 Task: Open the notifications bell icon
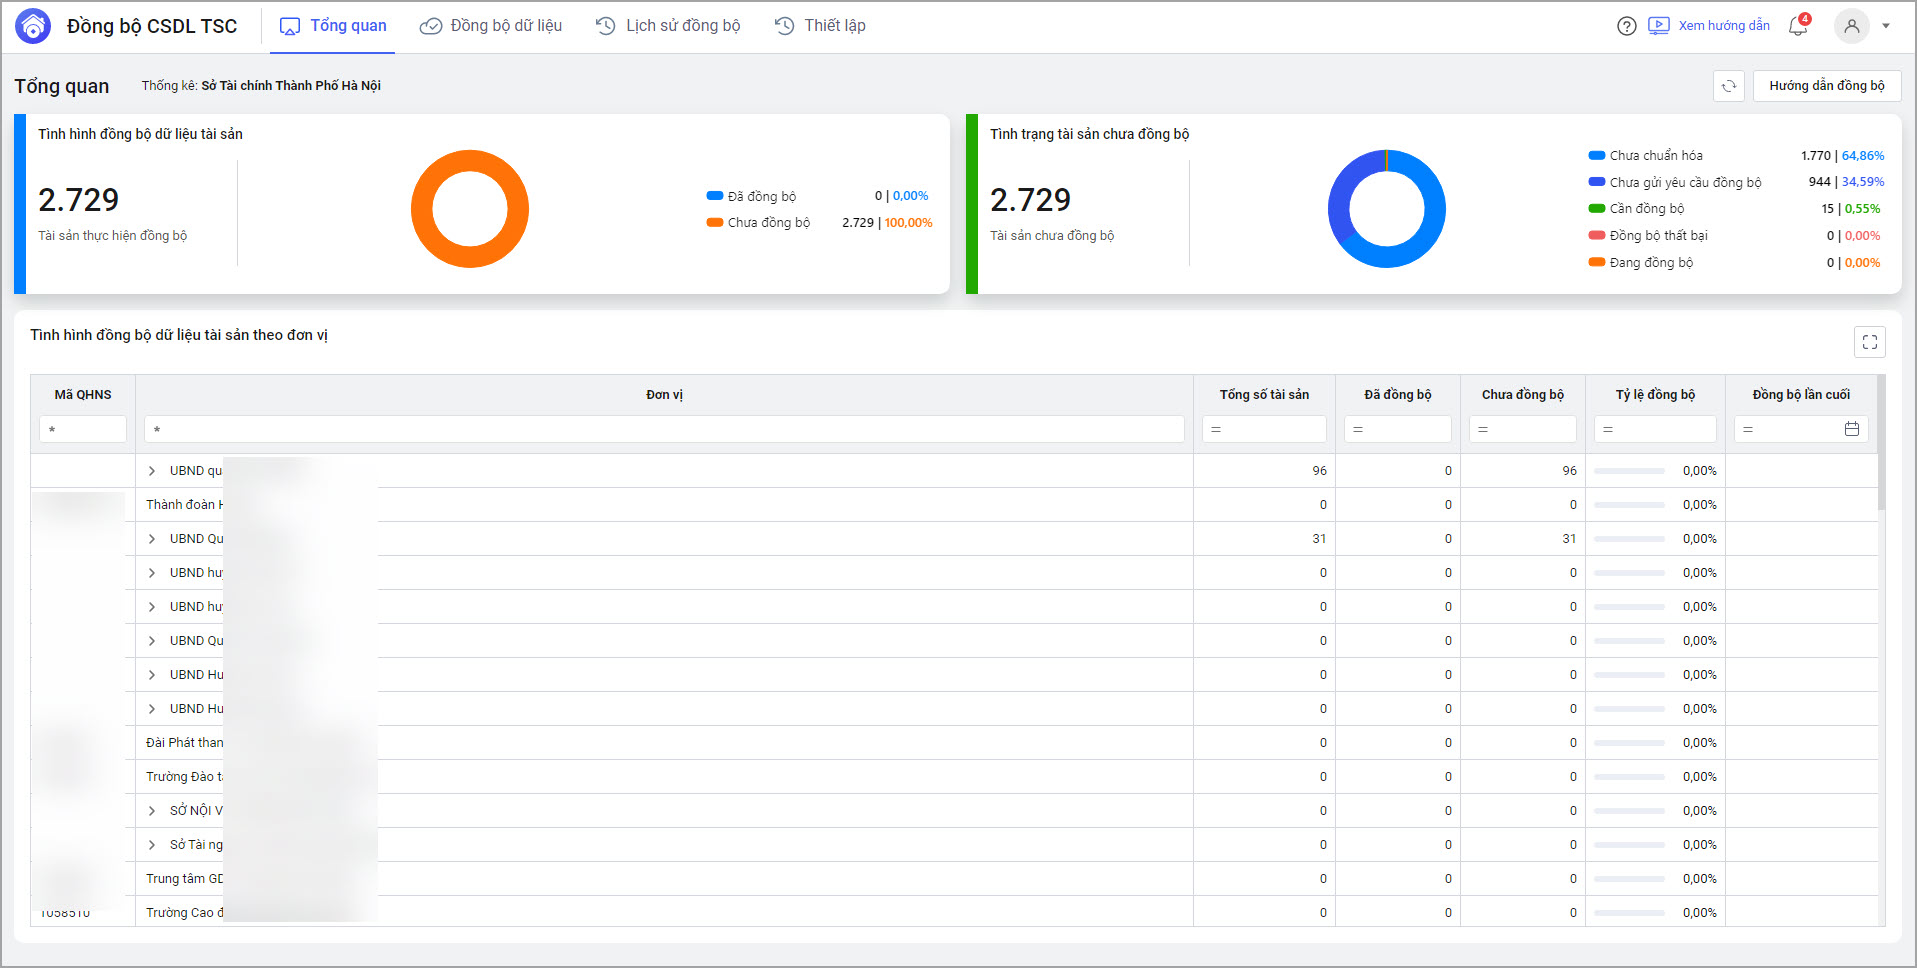(x=1798, y=26)
